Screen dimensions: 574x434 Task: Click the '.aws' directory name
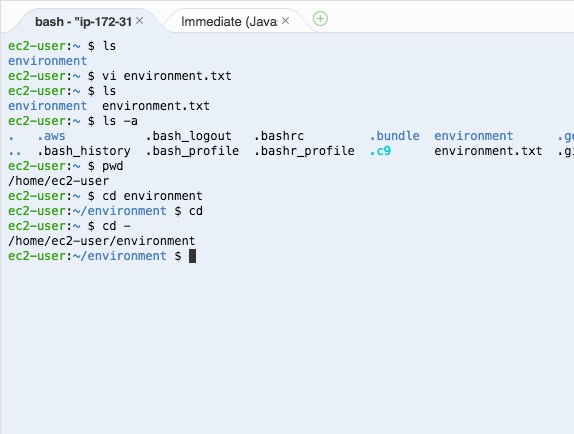click(51, 136)
